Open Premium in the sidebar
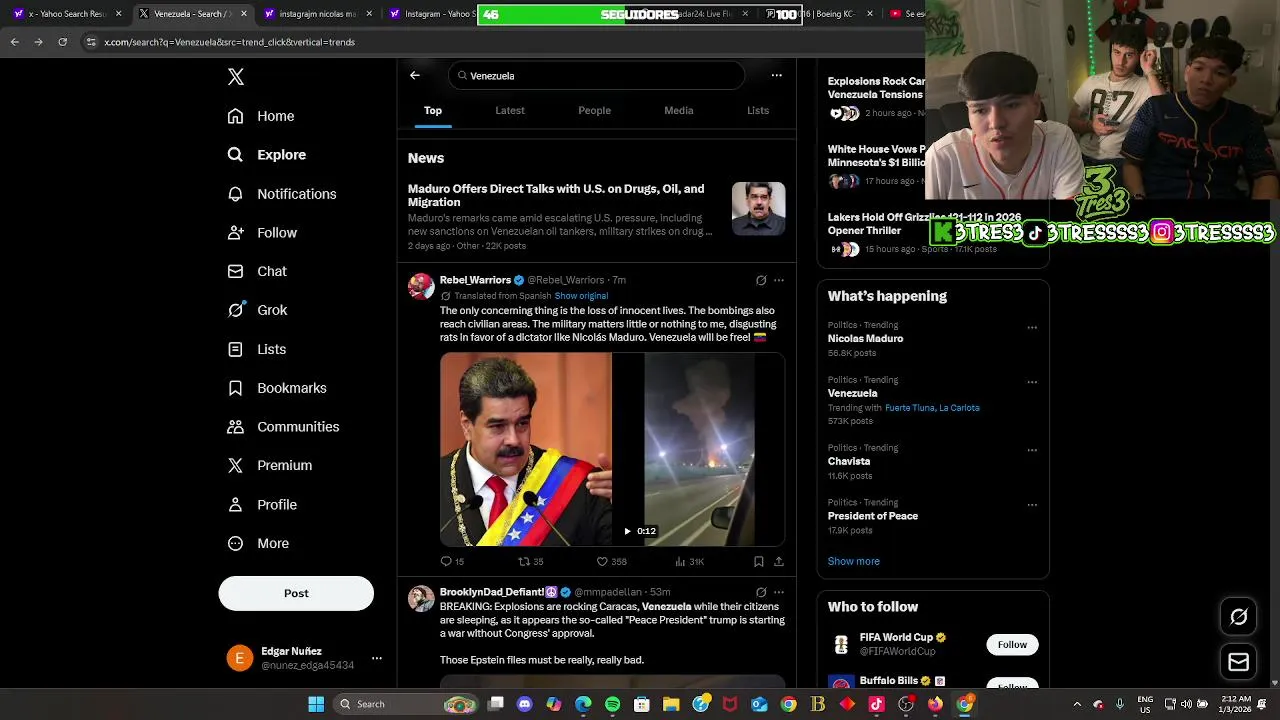The image size is (1280, 720). click(270, 465)
